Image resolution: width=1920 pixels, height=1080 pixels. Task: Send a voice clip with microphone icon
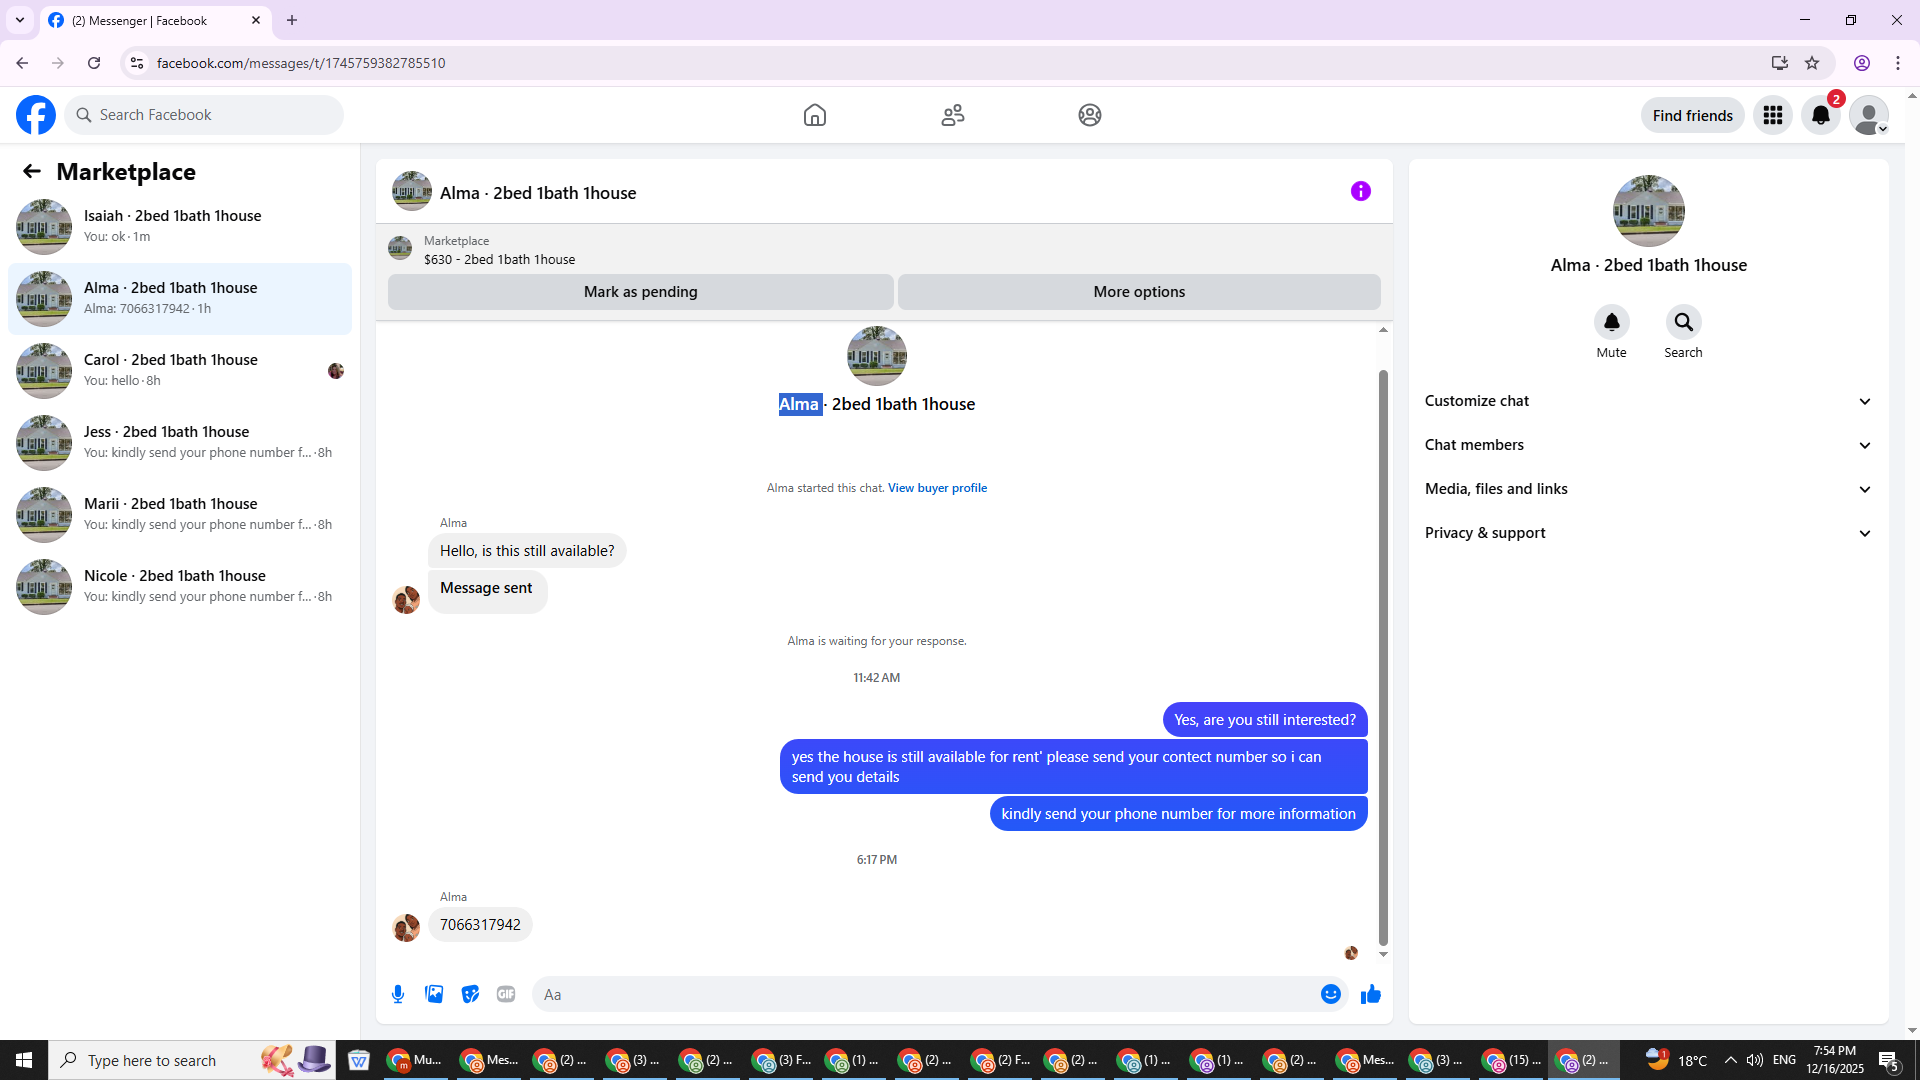coord(398,994)
